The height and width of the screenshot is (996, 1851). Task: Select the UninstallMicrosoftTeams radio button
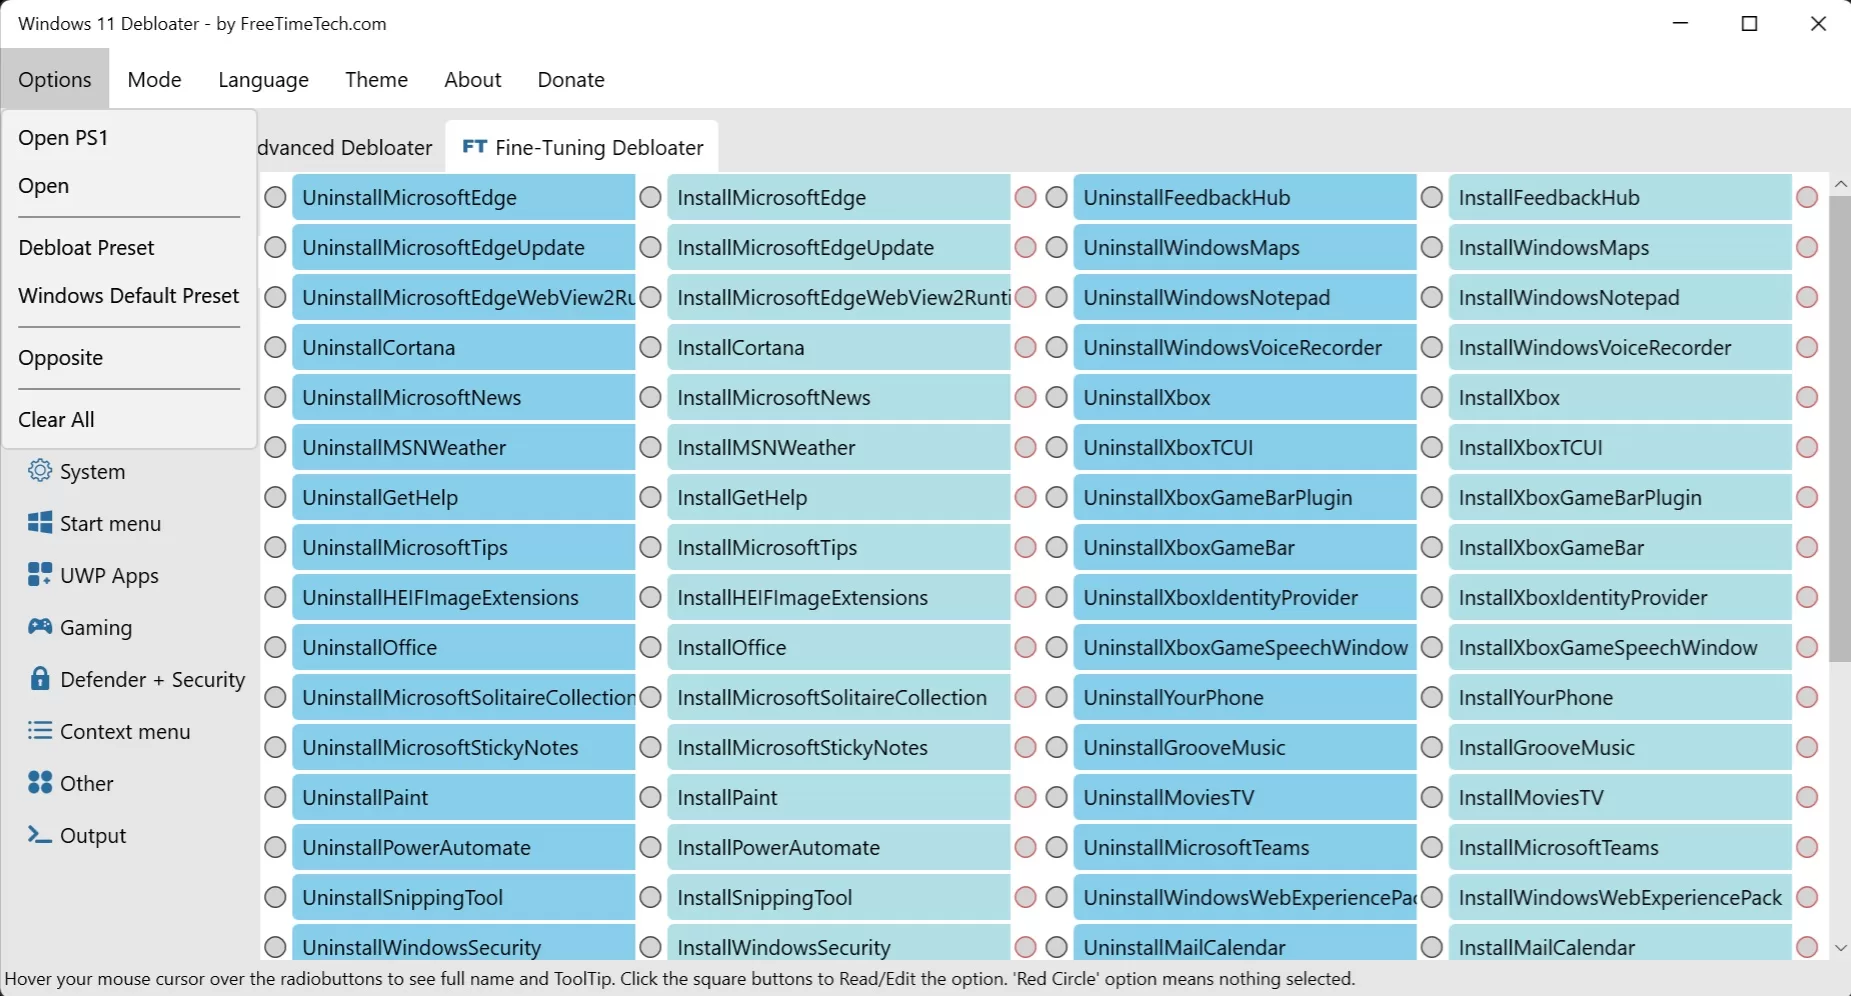point(1056,847)
